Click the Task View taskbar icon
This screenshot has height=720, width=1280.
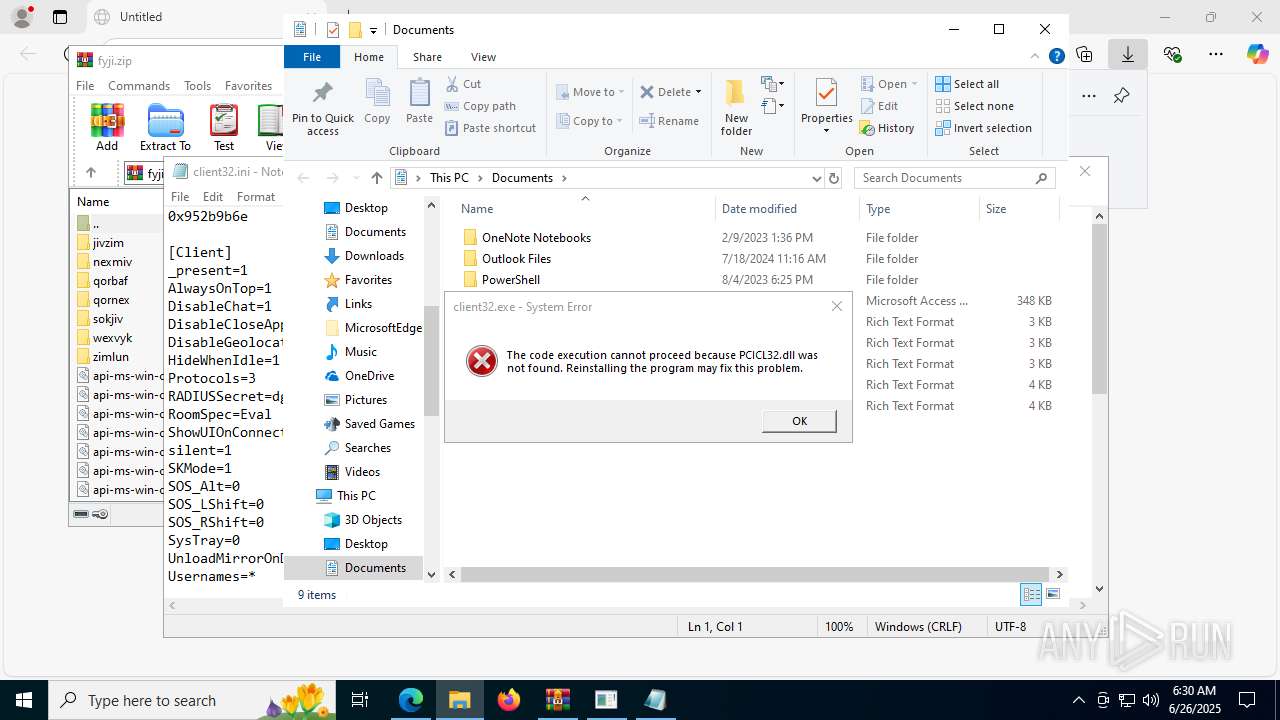[x=361, y=700]
